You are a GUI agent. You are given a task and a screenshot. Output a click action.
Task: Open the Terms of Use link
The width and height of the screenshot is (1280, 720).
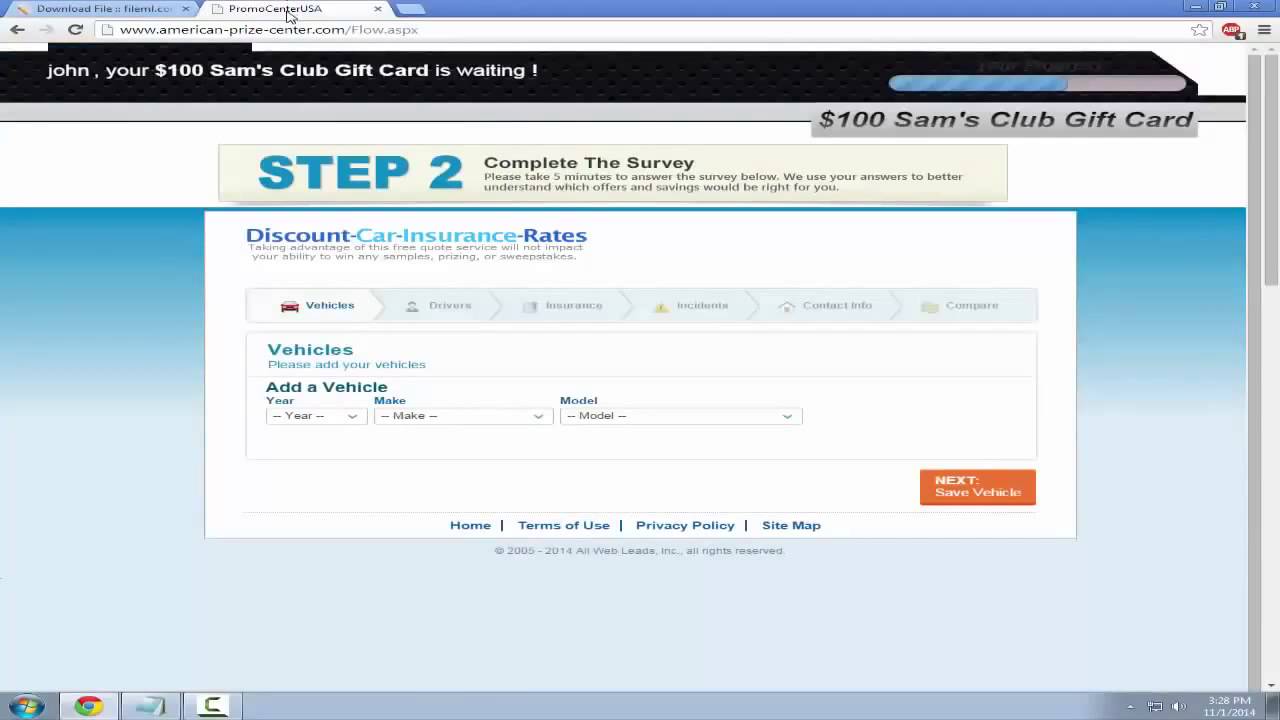563,525
